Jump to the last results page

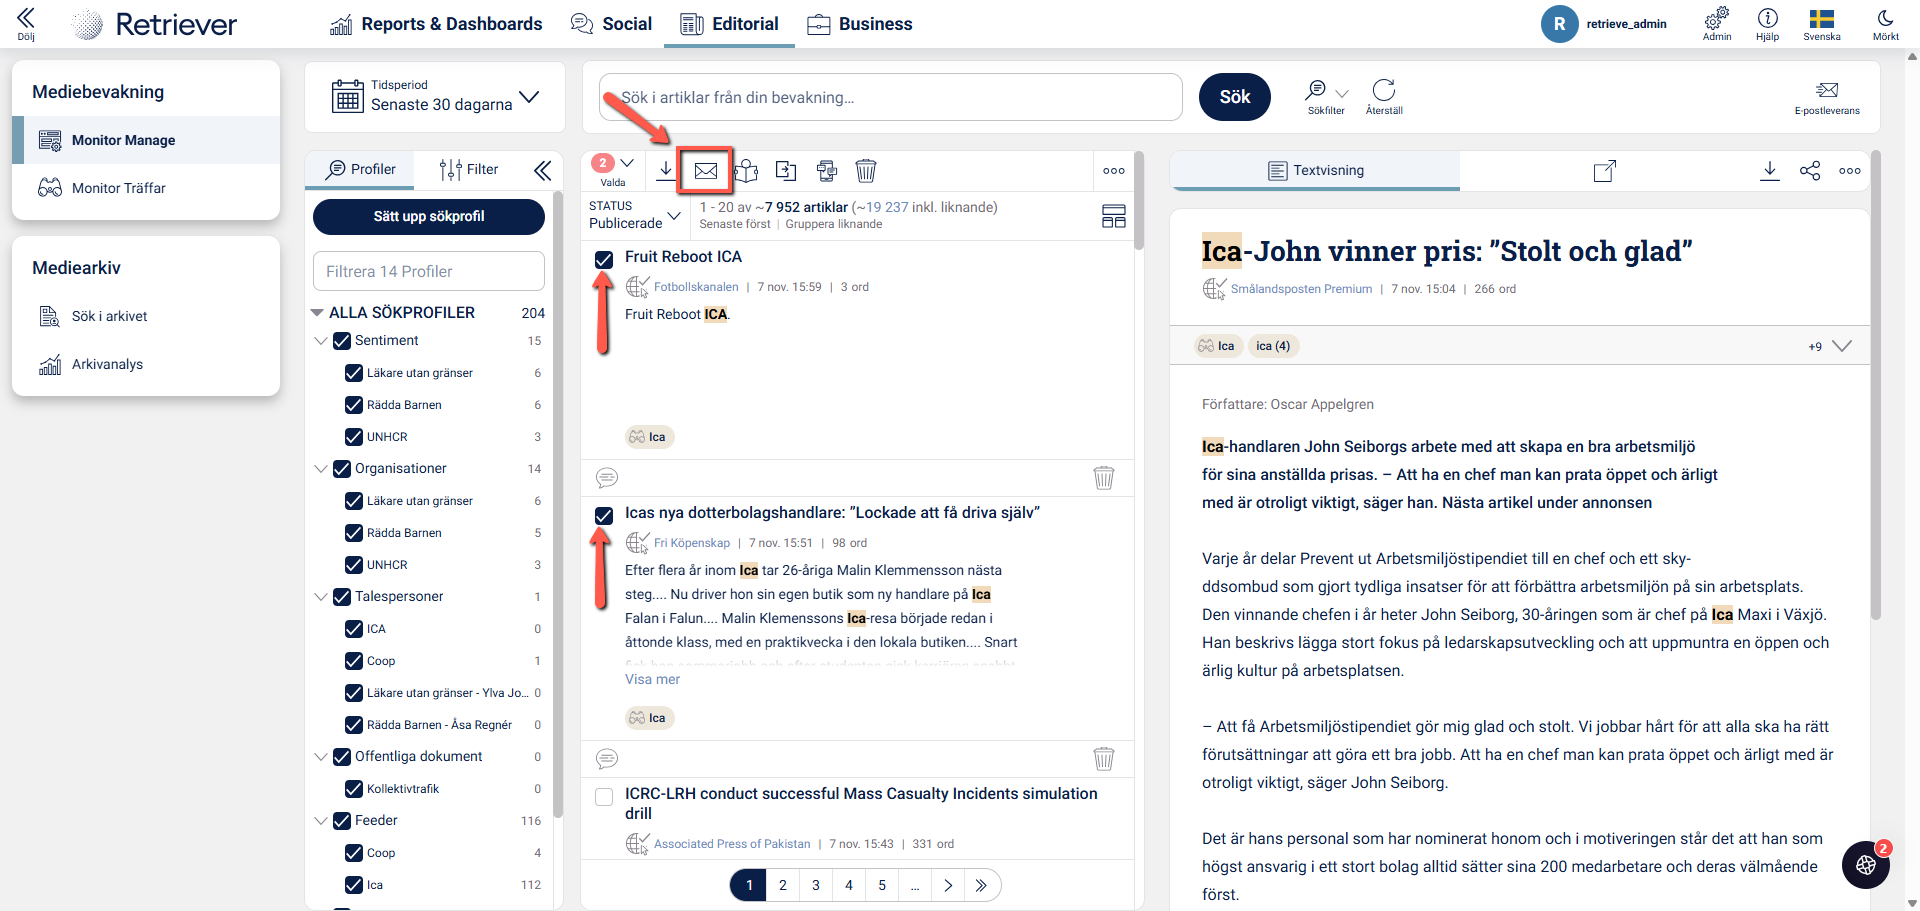(981, 885)
